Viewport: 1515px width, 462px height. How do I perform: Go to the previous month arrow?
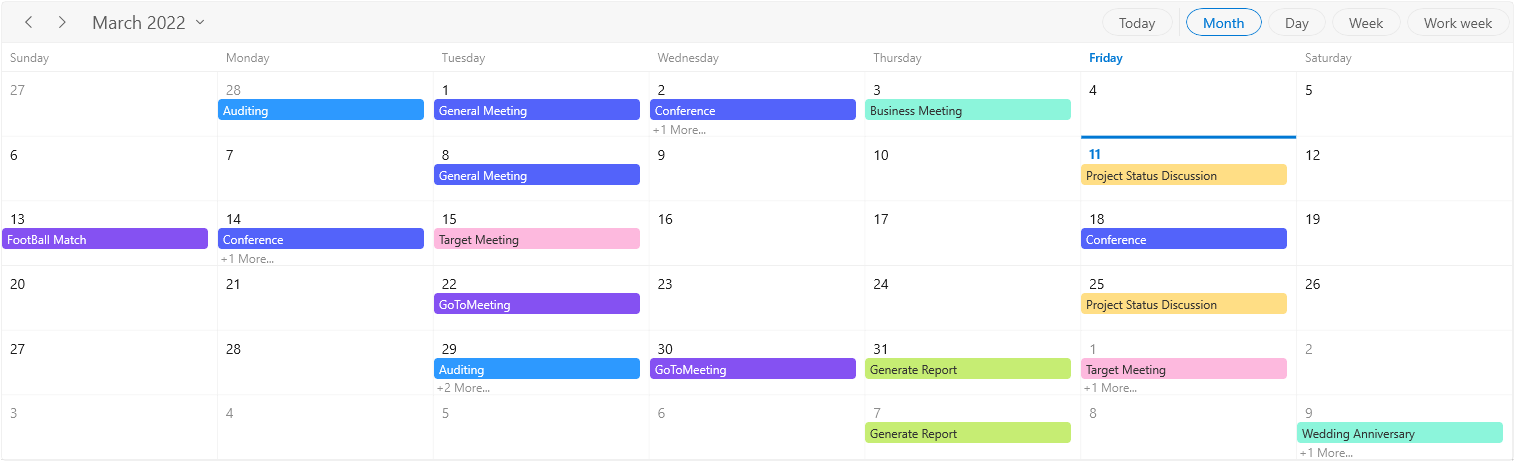point(29,23)
